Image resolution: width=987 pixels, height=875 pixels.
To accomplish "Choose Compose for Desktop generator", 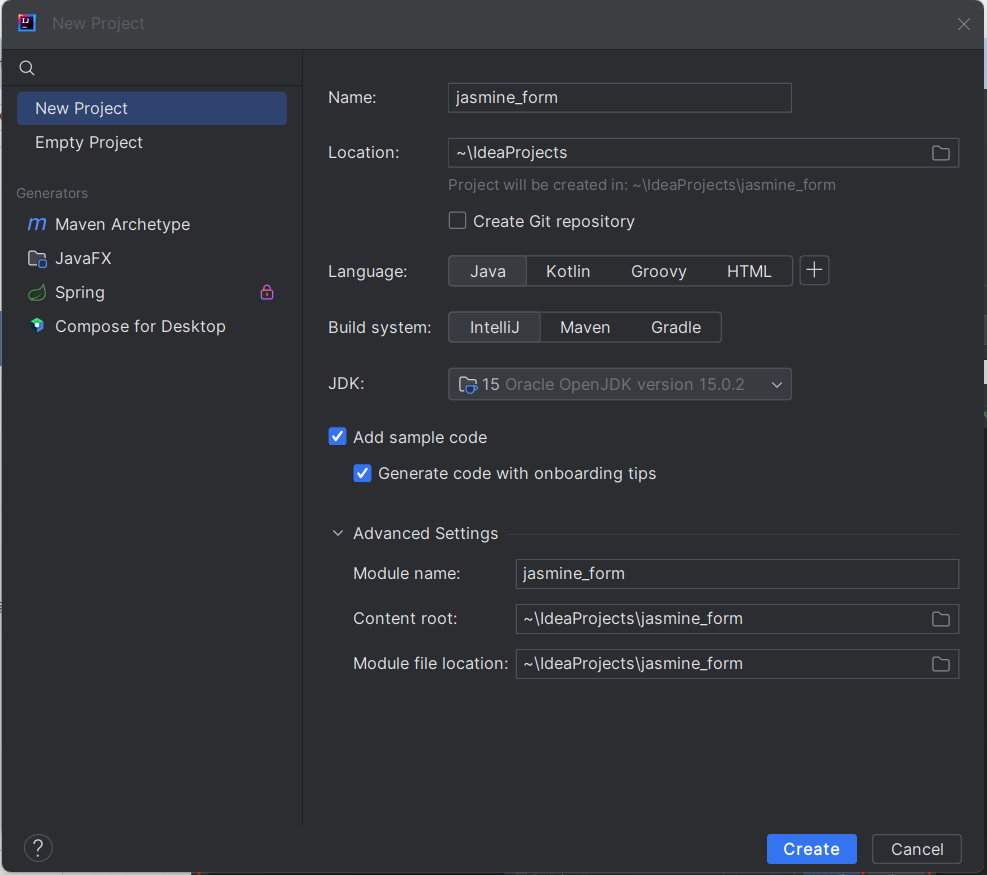I will (x=152, y=326).
